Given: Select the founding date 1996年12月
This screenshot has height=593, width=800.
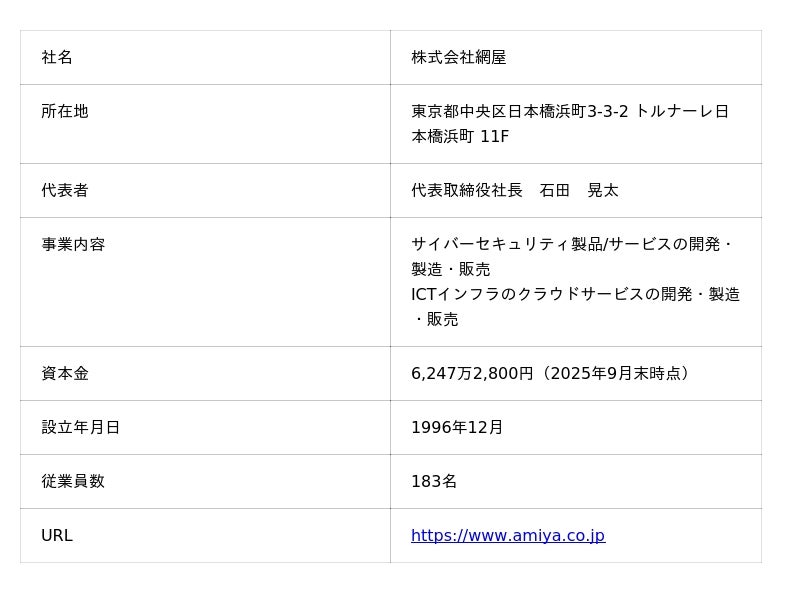Looking at the screenshot, I should pyautogui.click(x=457, y=428).
